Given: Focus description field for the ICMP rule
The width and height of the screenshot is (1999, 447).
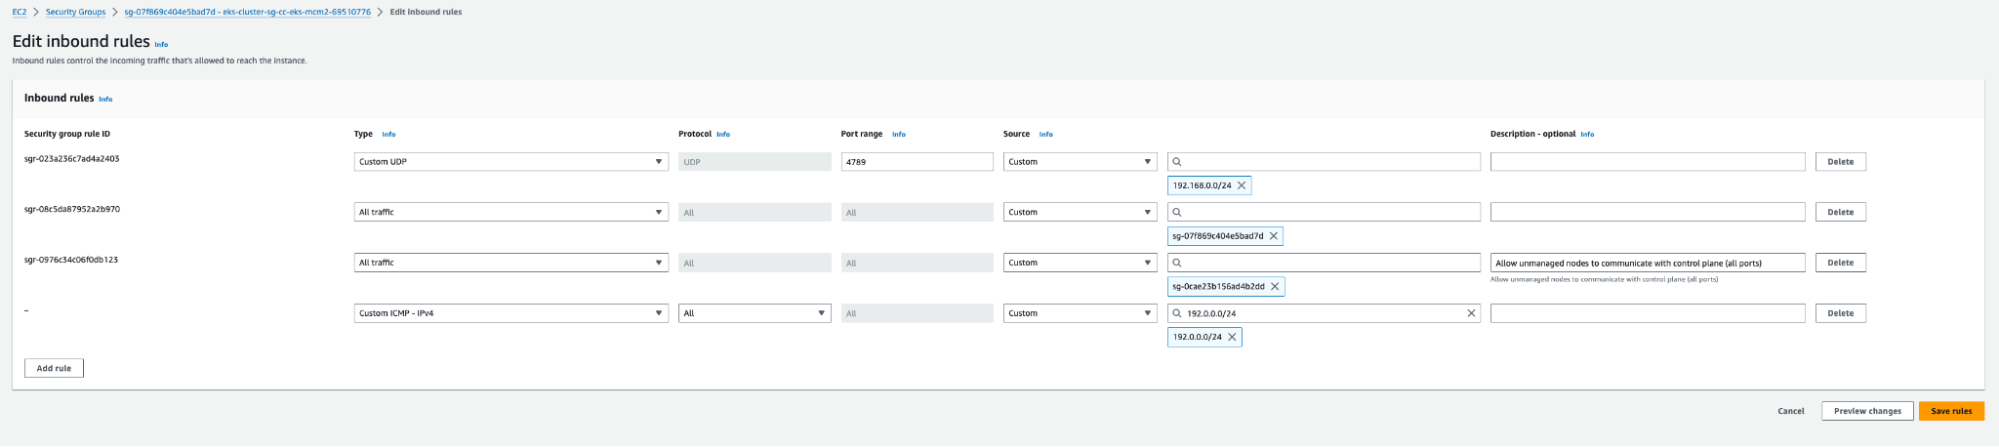Looking at the screenshot, I should 1647,313.
